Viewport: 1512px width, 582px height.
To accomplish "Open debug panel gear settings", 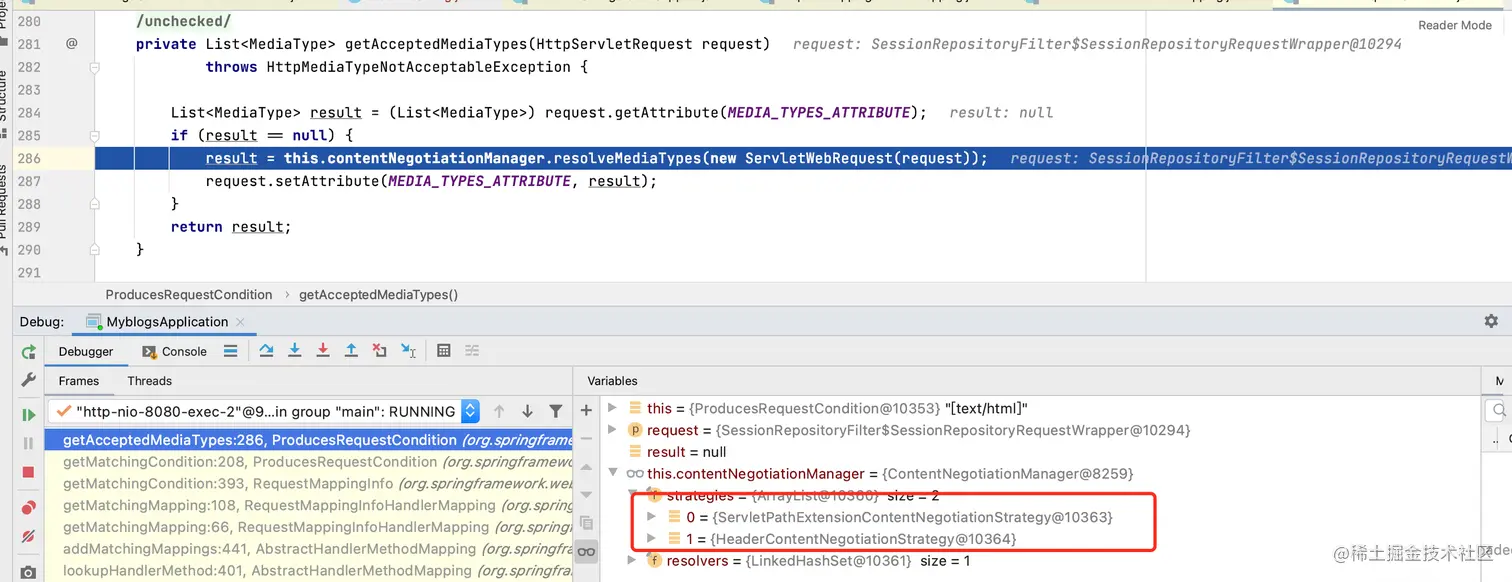I will click(1491, 321).
